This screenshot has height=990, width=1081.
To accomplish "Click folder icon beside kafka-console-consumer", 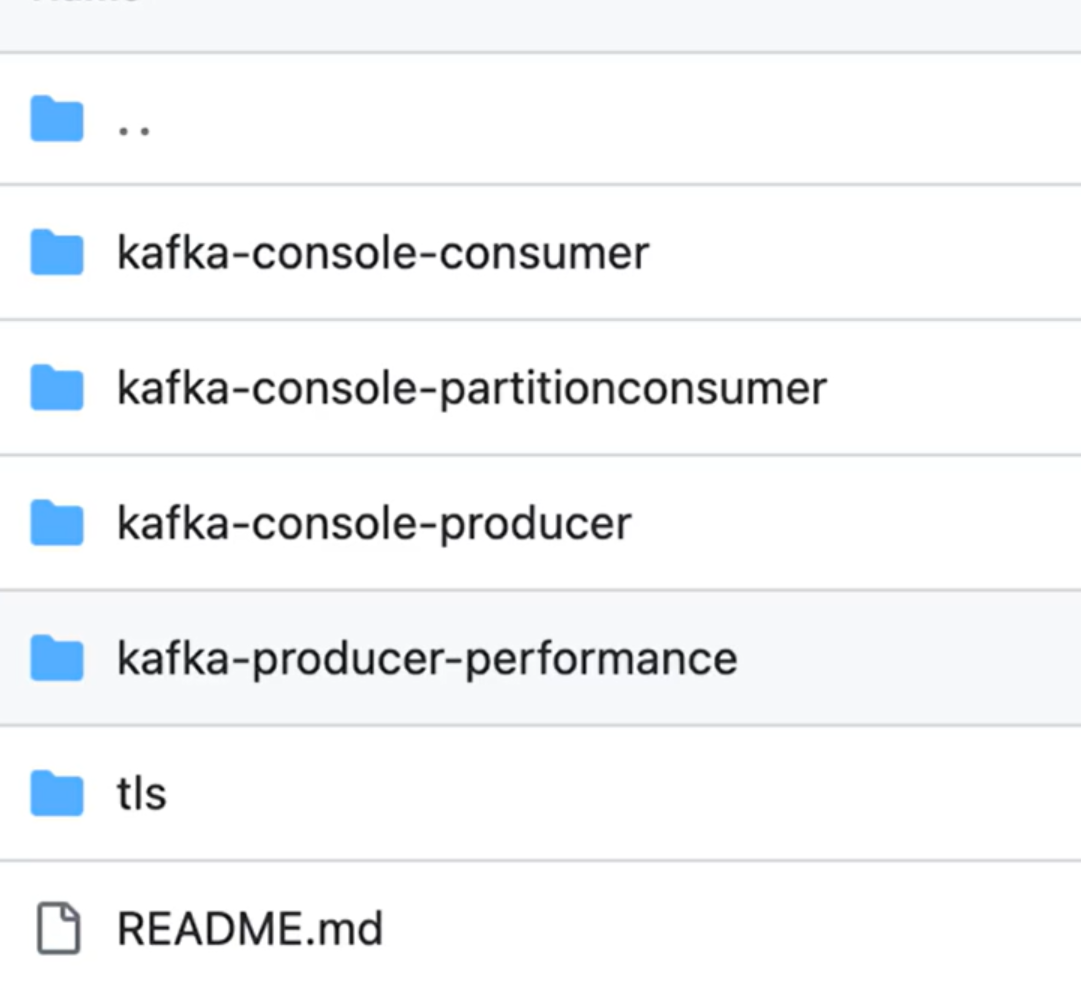I will 56,253.
